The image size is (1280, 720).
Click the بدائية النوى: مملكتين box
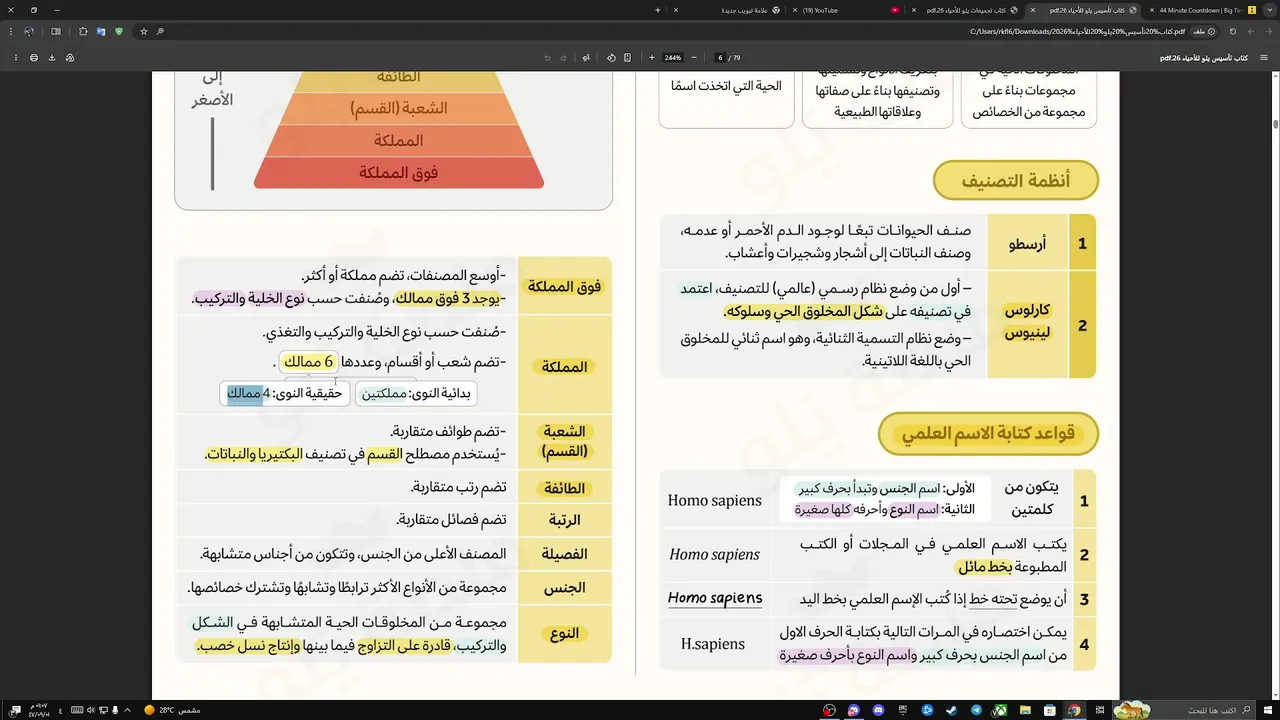[x=415, y=394]
